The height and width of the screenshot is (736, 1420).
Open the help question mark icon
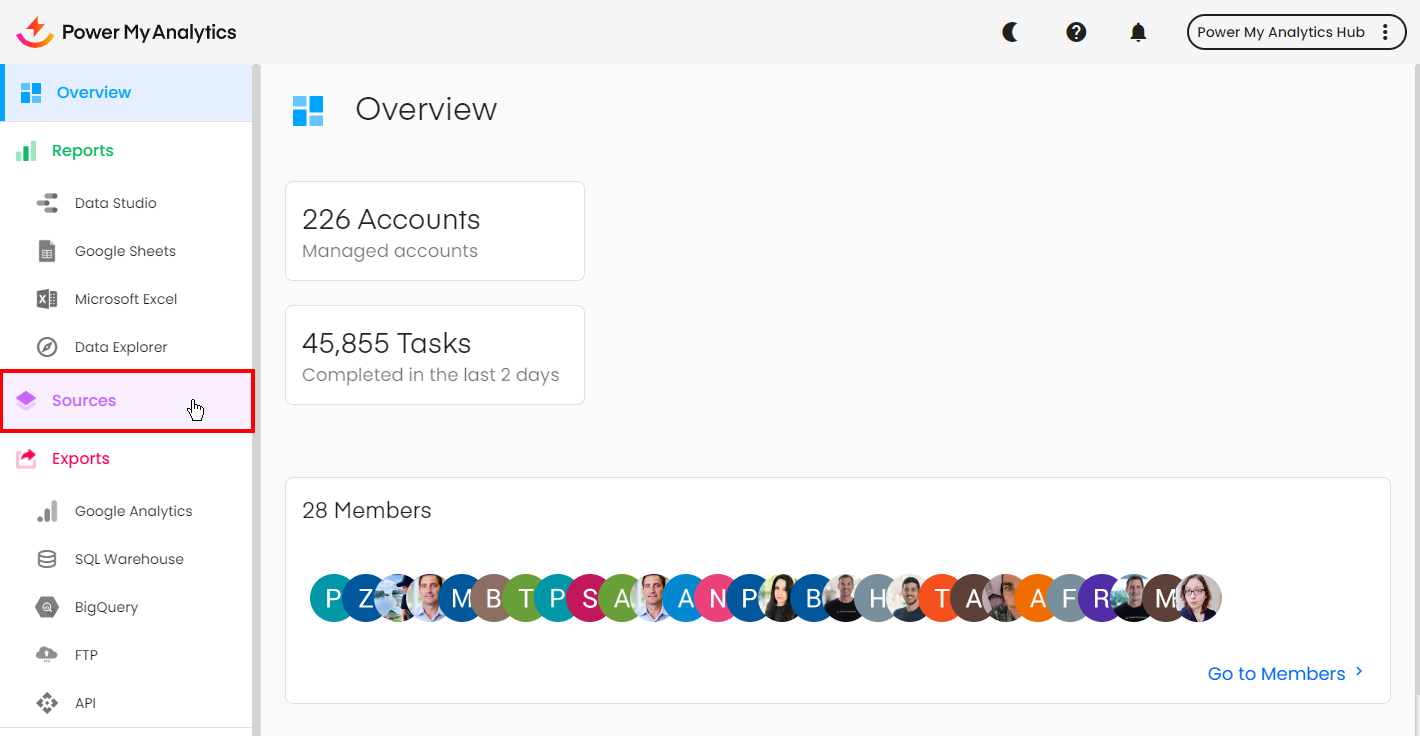[x=1076, y=32]
